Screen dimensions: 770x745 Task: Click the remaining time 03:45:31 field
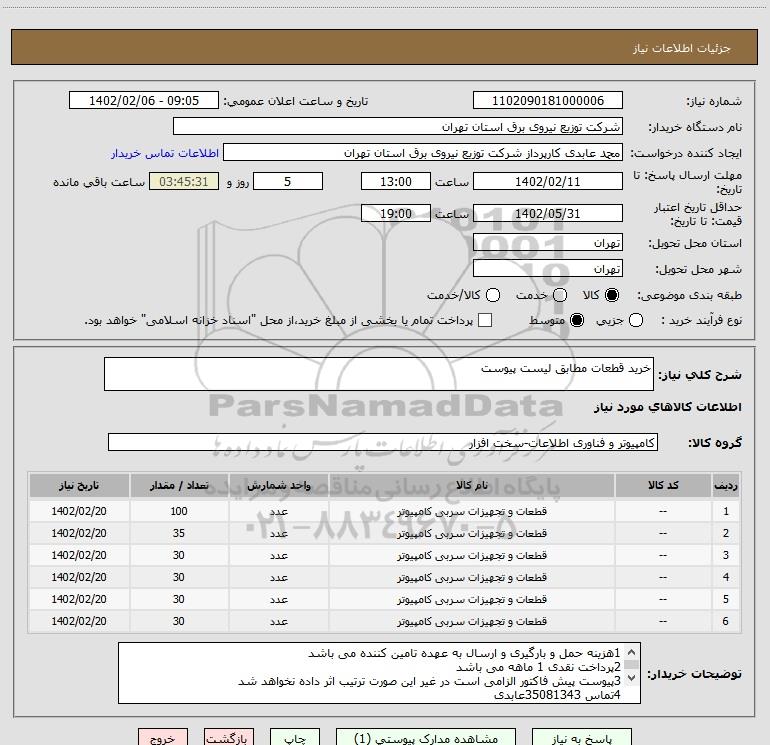[184, 181]
